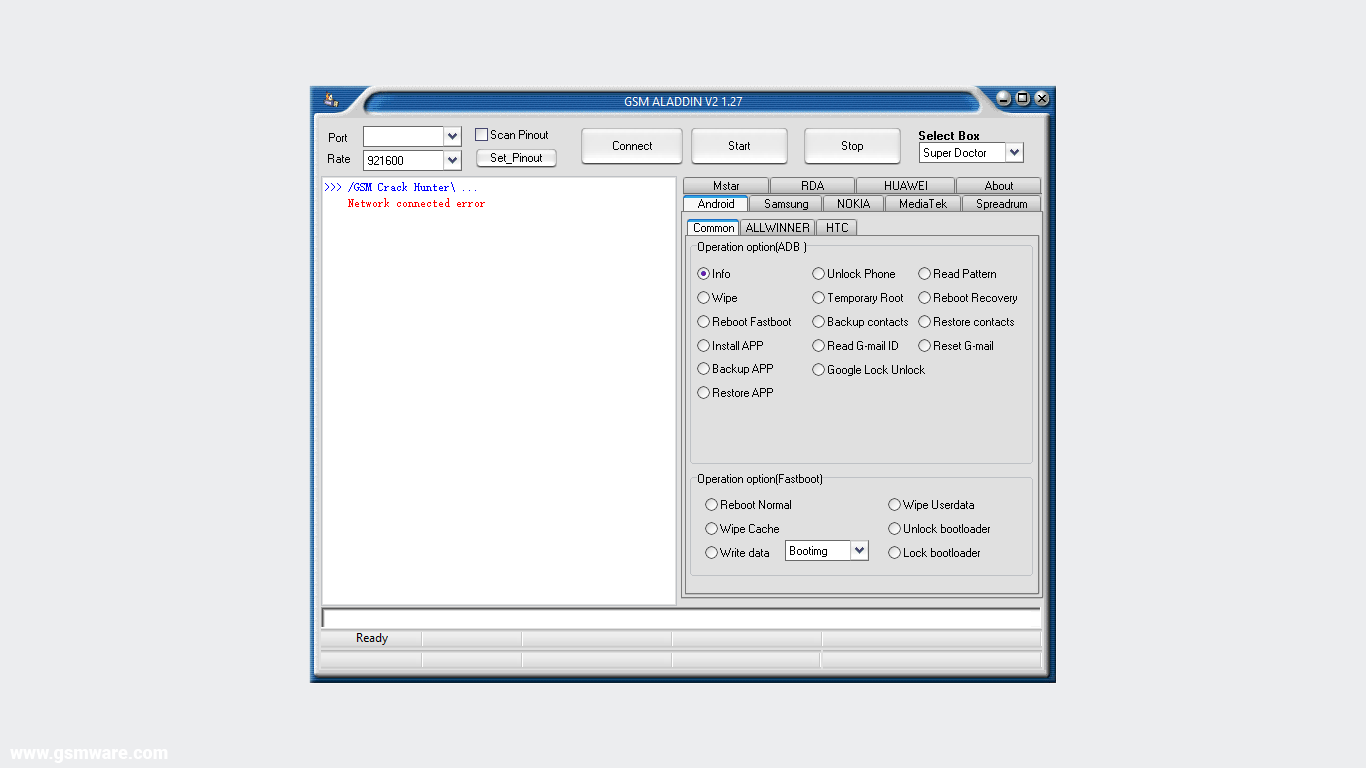This screenshot has width=1366, height=768.
Task: Select the Info ADB option
Action: click(x=703, y=273)
